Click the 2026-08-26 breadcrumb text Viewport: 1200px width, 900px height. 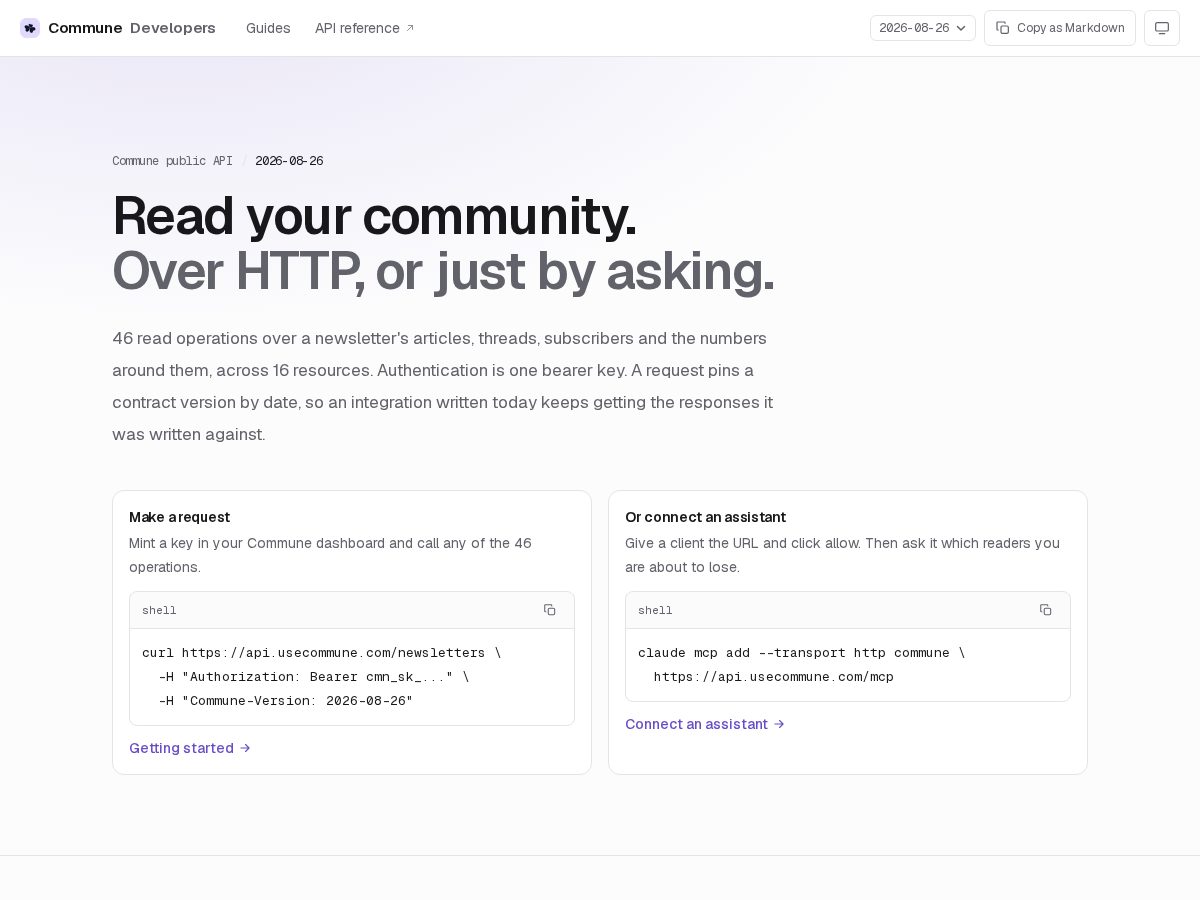(289, 161)
